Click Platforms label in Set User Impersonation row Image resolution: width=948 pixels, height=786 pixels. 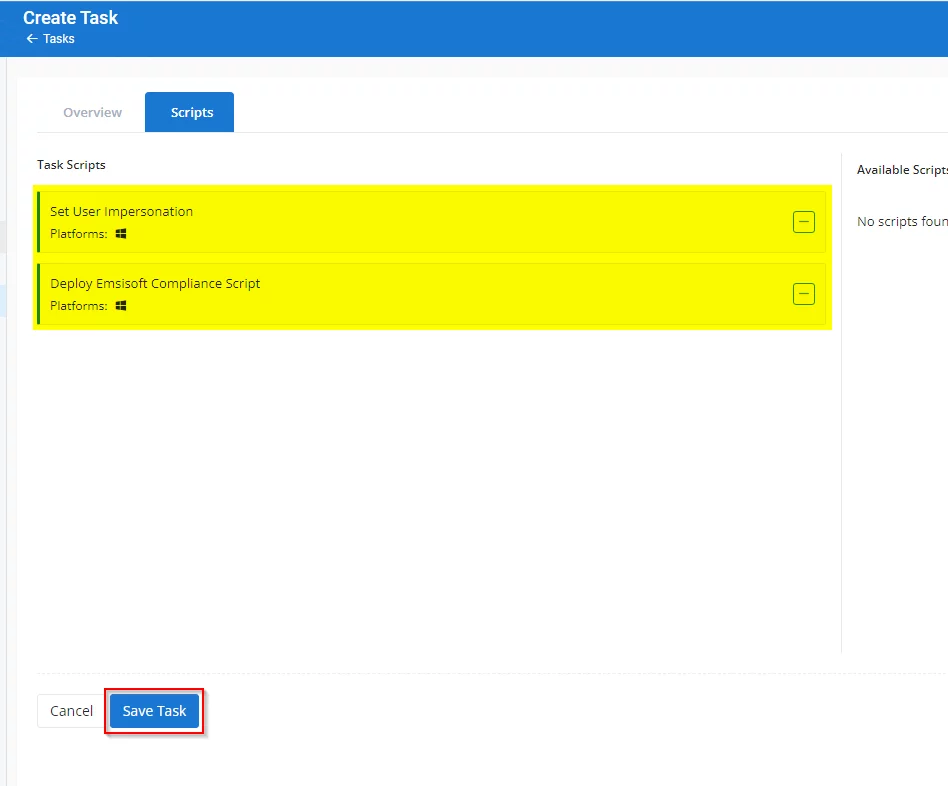click(78, 234)
